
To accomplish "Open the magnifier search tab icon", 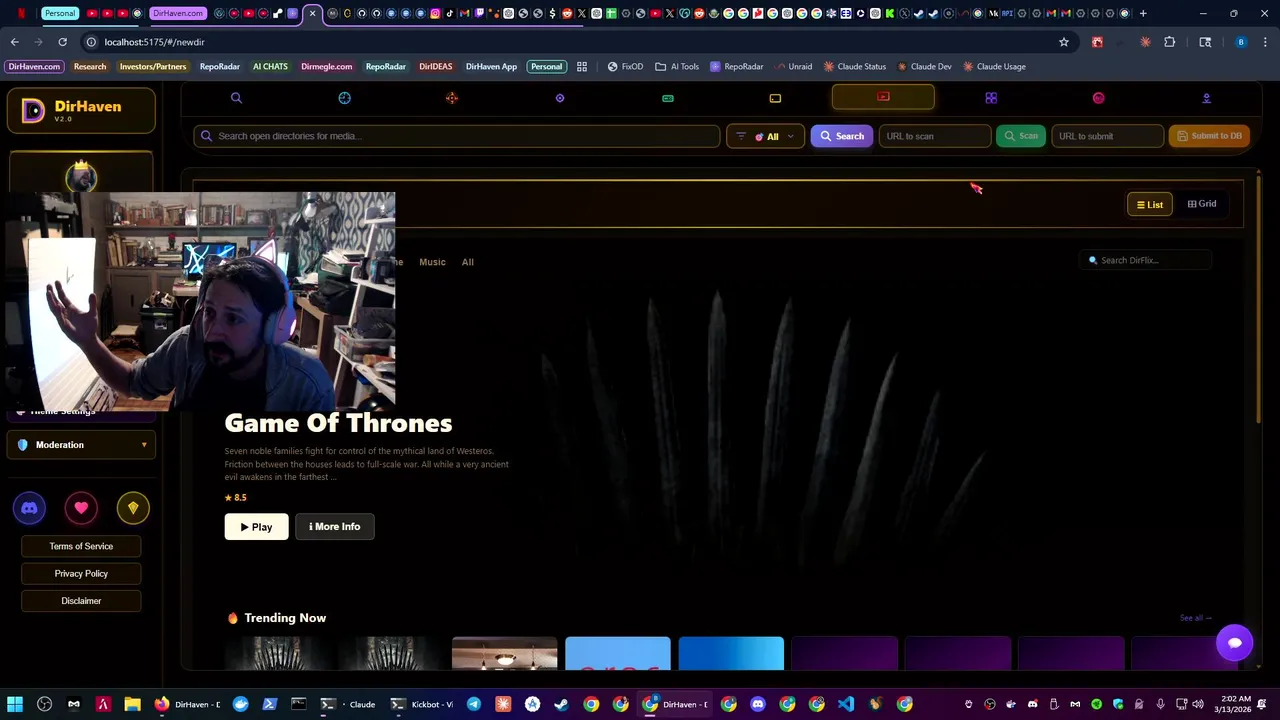I will [x=236, y=98].
